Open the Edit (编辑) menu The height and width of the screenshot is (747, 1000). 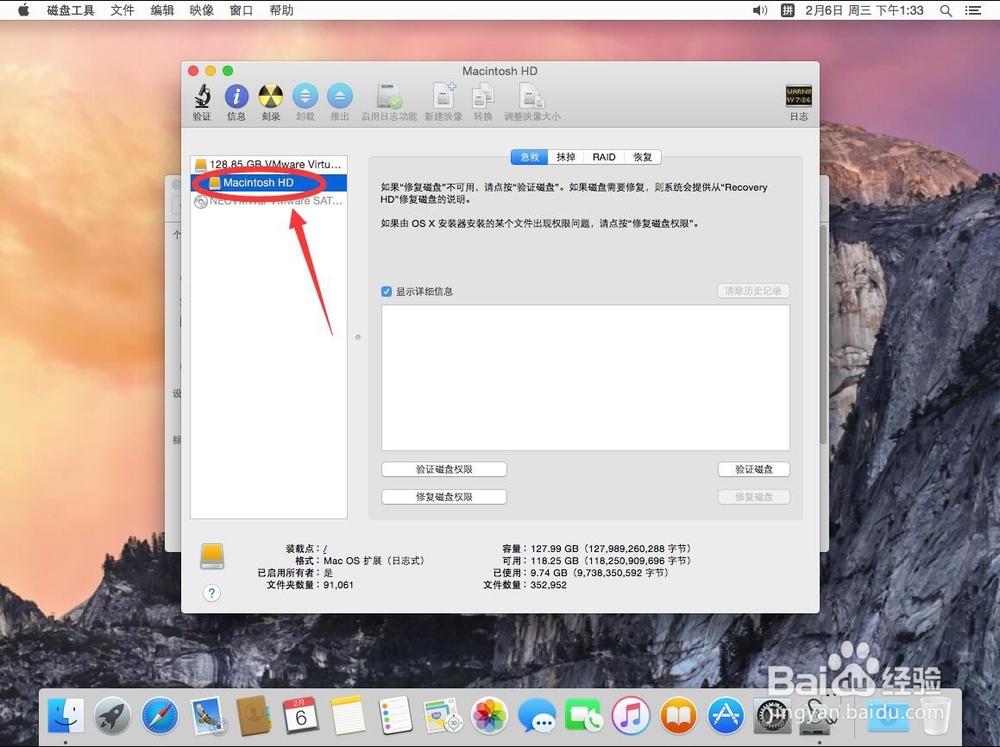(x=162, y=10)
